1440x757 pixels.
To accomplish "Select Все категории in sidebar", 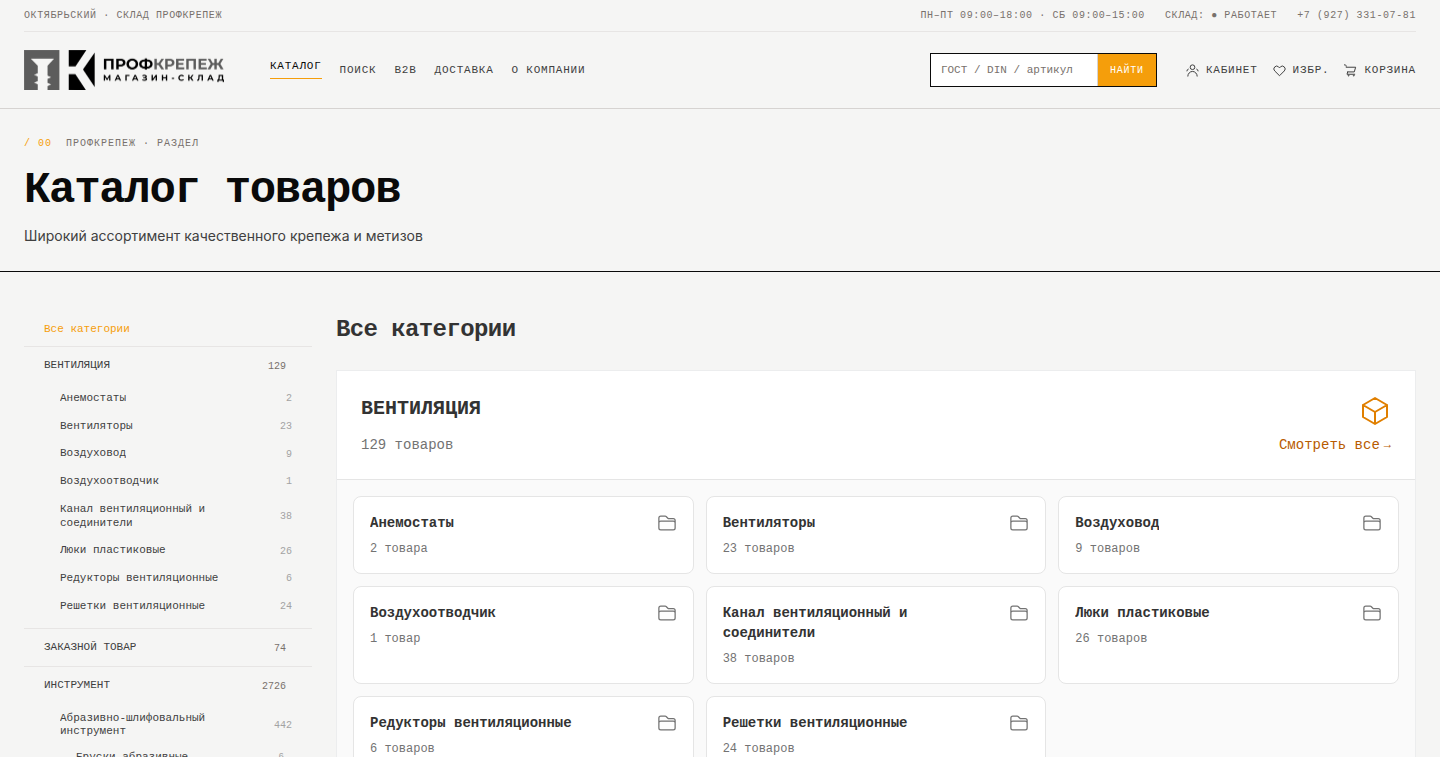I will (87, 329).
